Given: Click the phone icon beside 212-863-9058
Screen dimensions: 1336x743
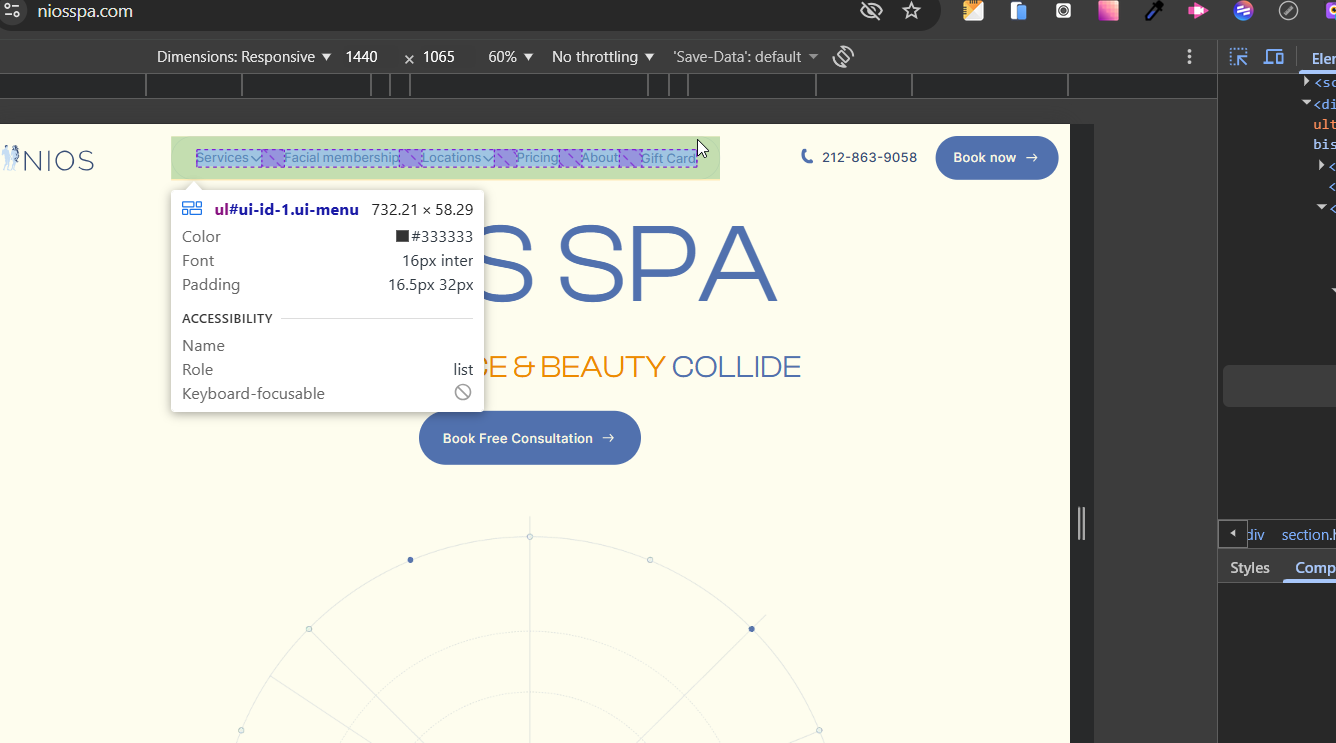Looking at the screenshot, I should point(807,157).
